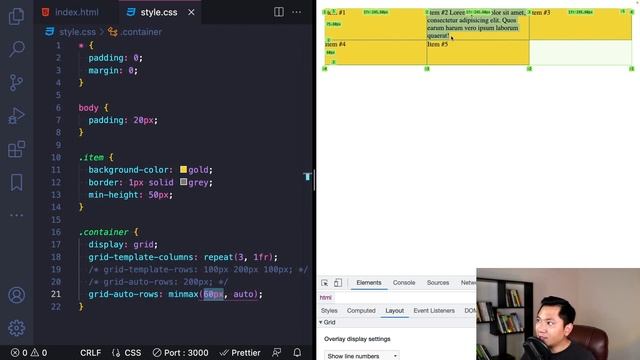The width and height of the screenshot is (640, 360).
Task: Click .container in the breadcrumb
Action: pyautogui.click(x=141, y=32)
